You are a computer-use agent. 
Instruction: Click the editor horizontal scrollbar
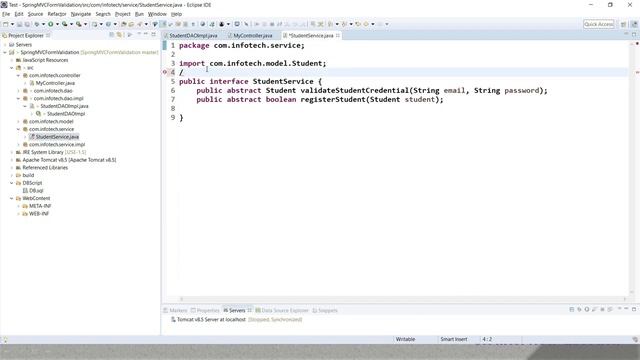coord(402,299)
